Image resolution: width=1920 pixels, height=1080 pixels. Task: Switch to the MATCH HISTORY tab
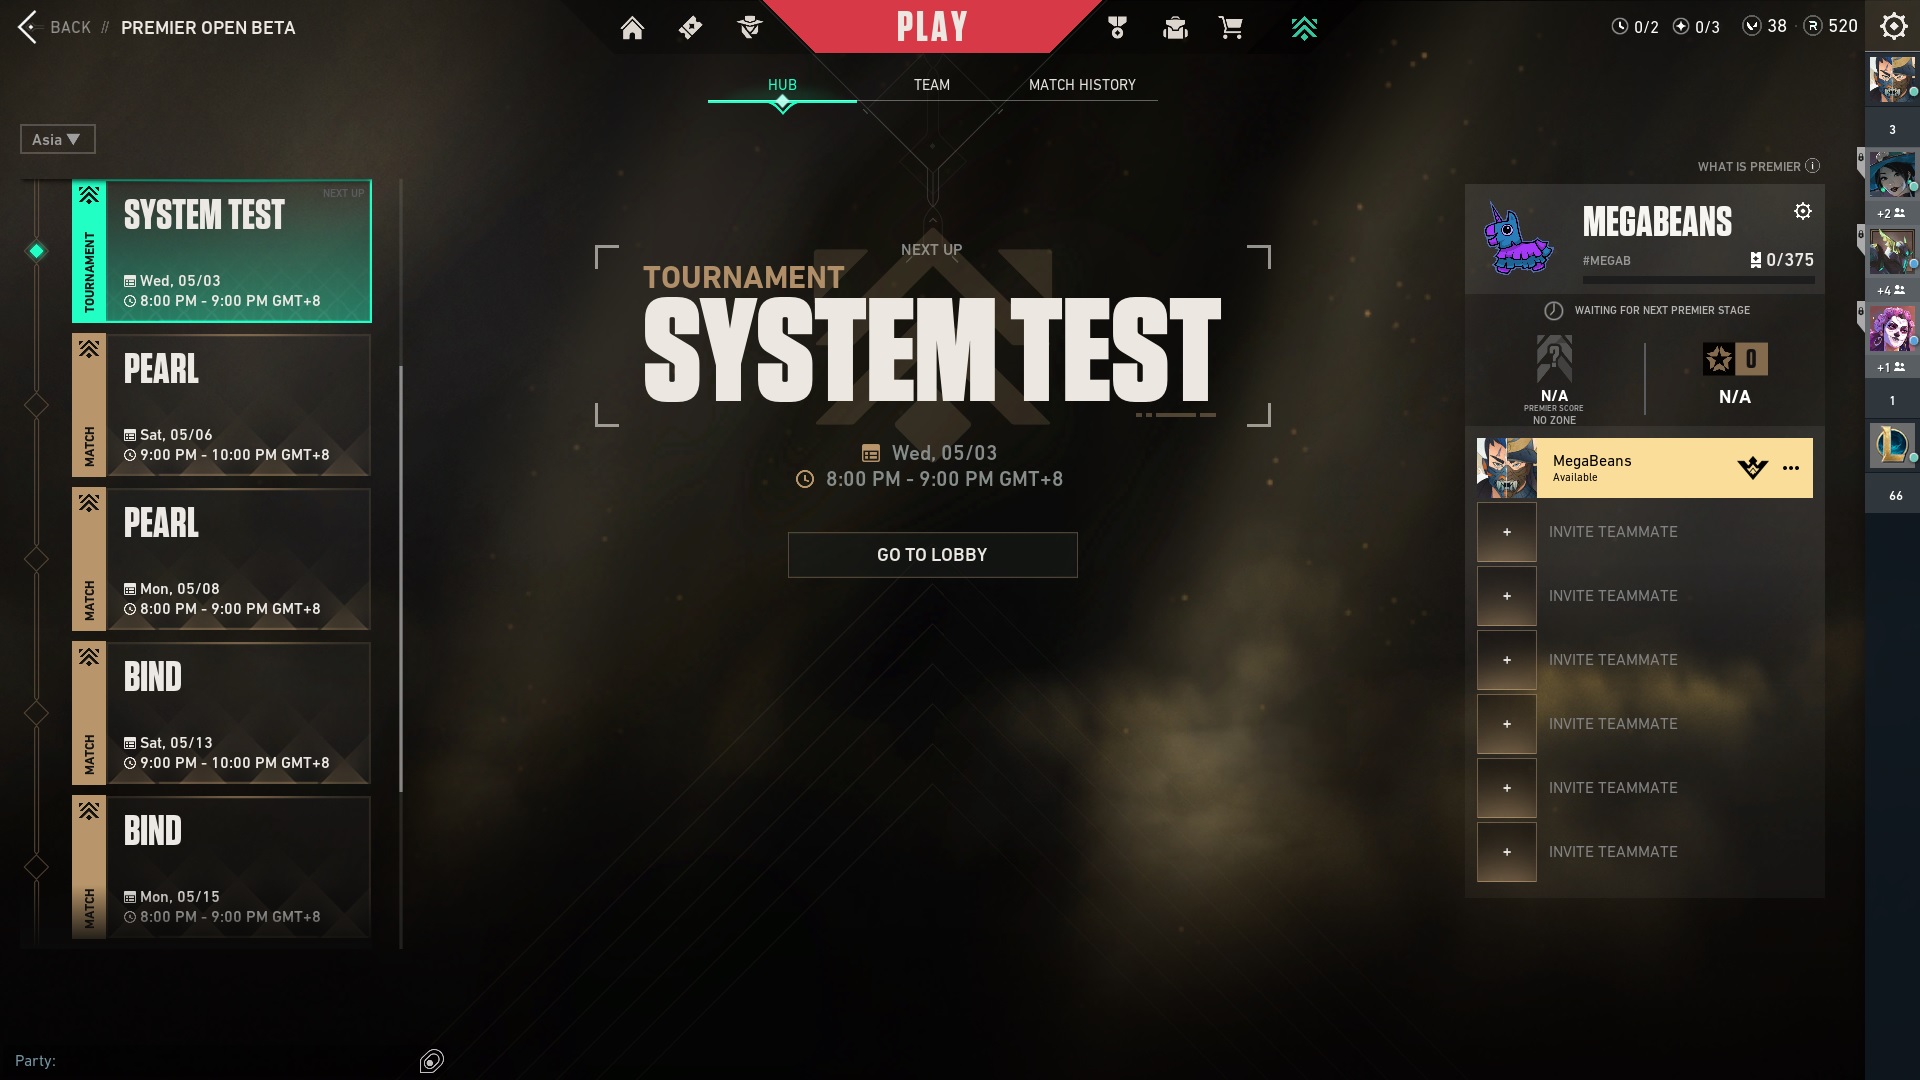coord(1081,83)
